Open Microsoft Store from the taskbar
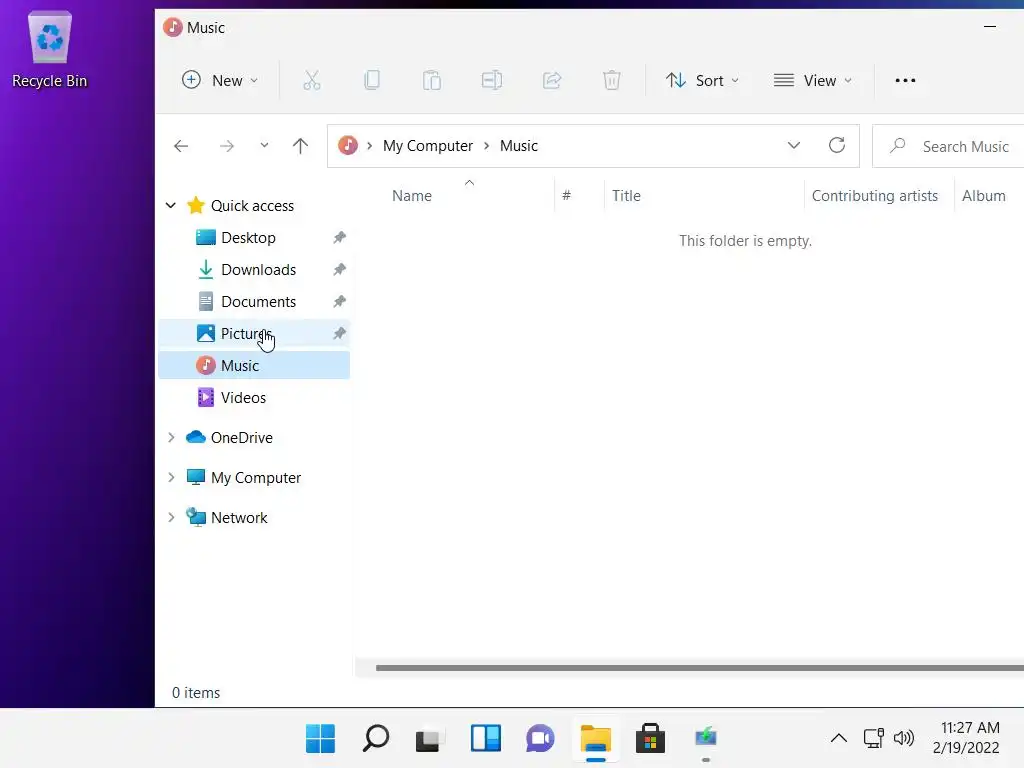The image size is (1024, 768). click(650, 739)
